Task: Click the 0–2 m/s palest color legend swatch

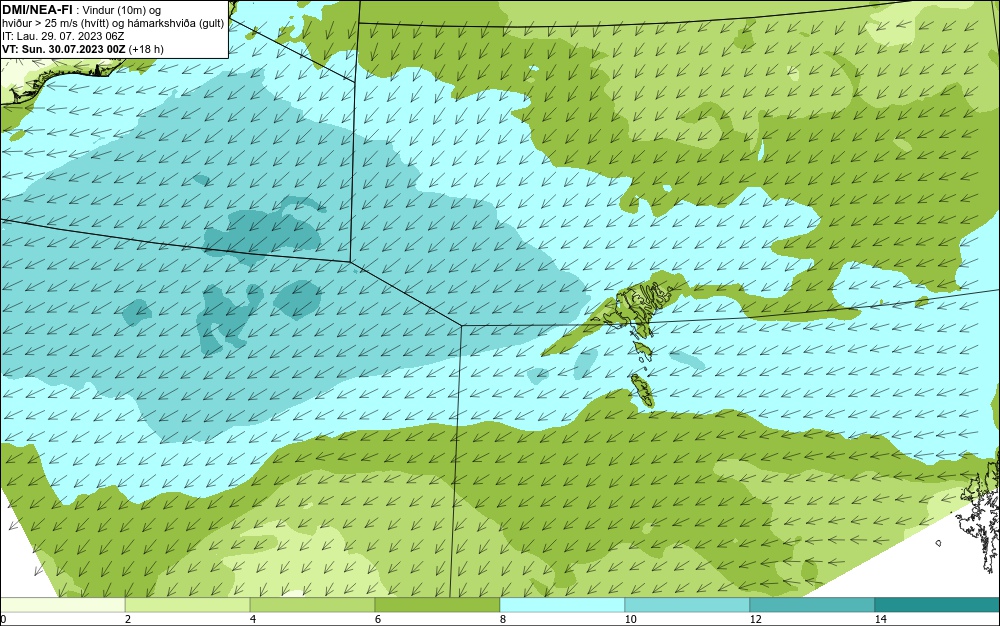Action: coord(62,605)
